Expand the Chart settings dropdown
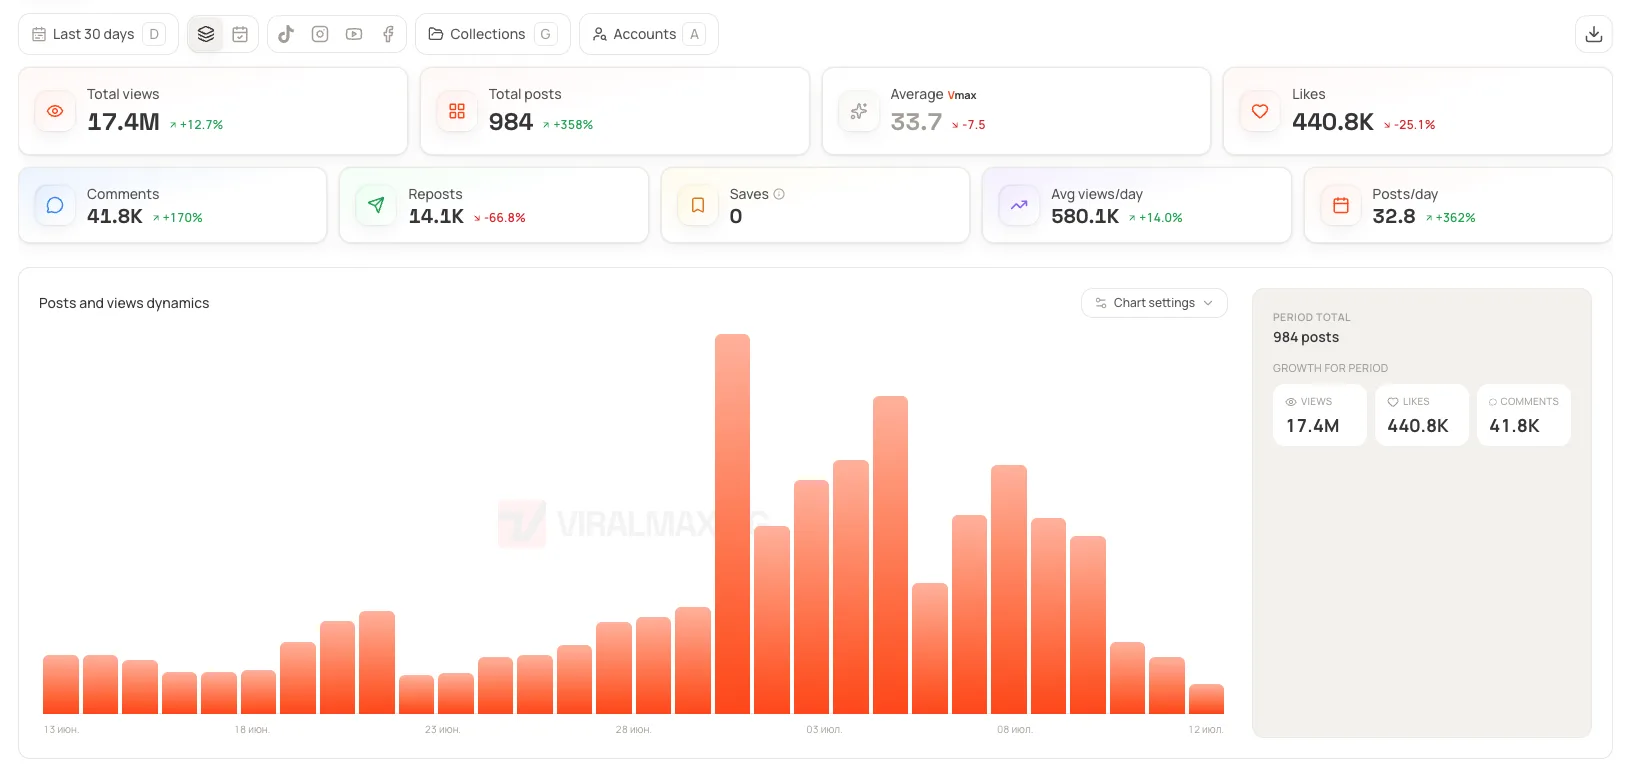This screenshot has height=775, width=1630. [x=1154, y=303]
